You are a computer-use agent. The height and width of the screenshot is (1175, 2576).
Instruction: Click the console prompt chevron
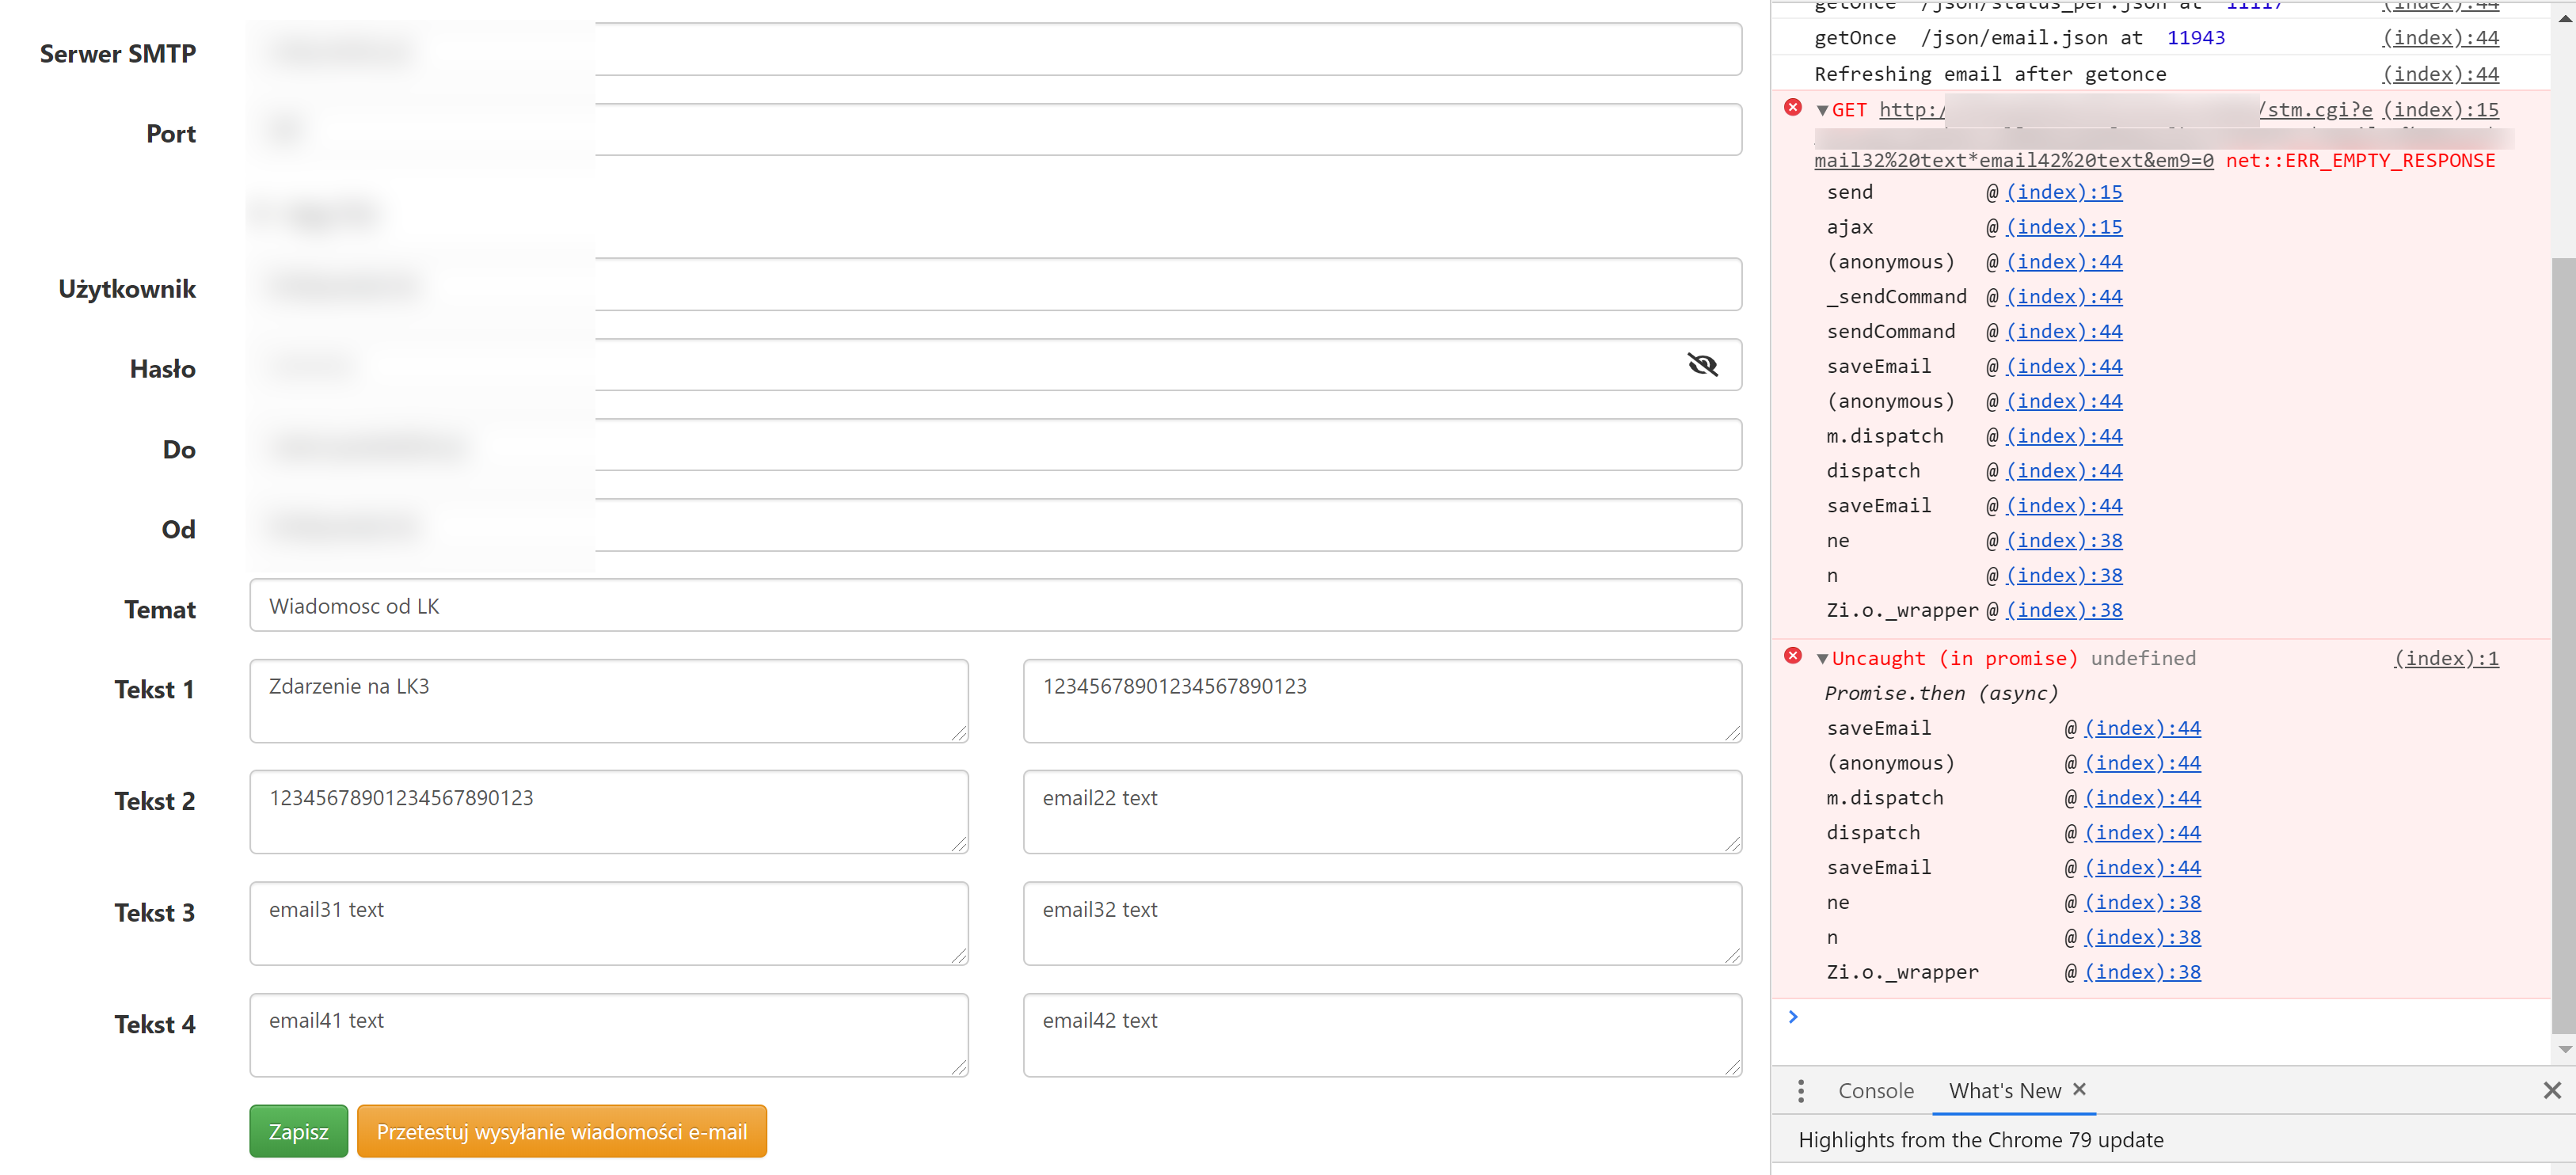click(x=1793, y=1017)
